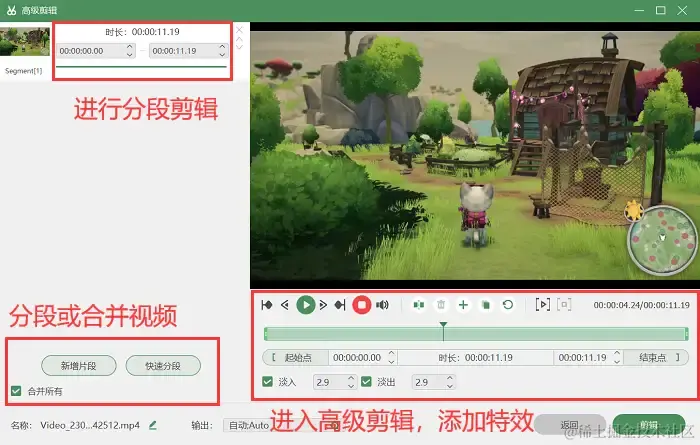The image size is (700, 445).
Task: Remove Segment[1] with the X icon
Action: click(x=239, y=30)
